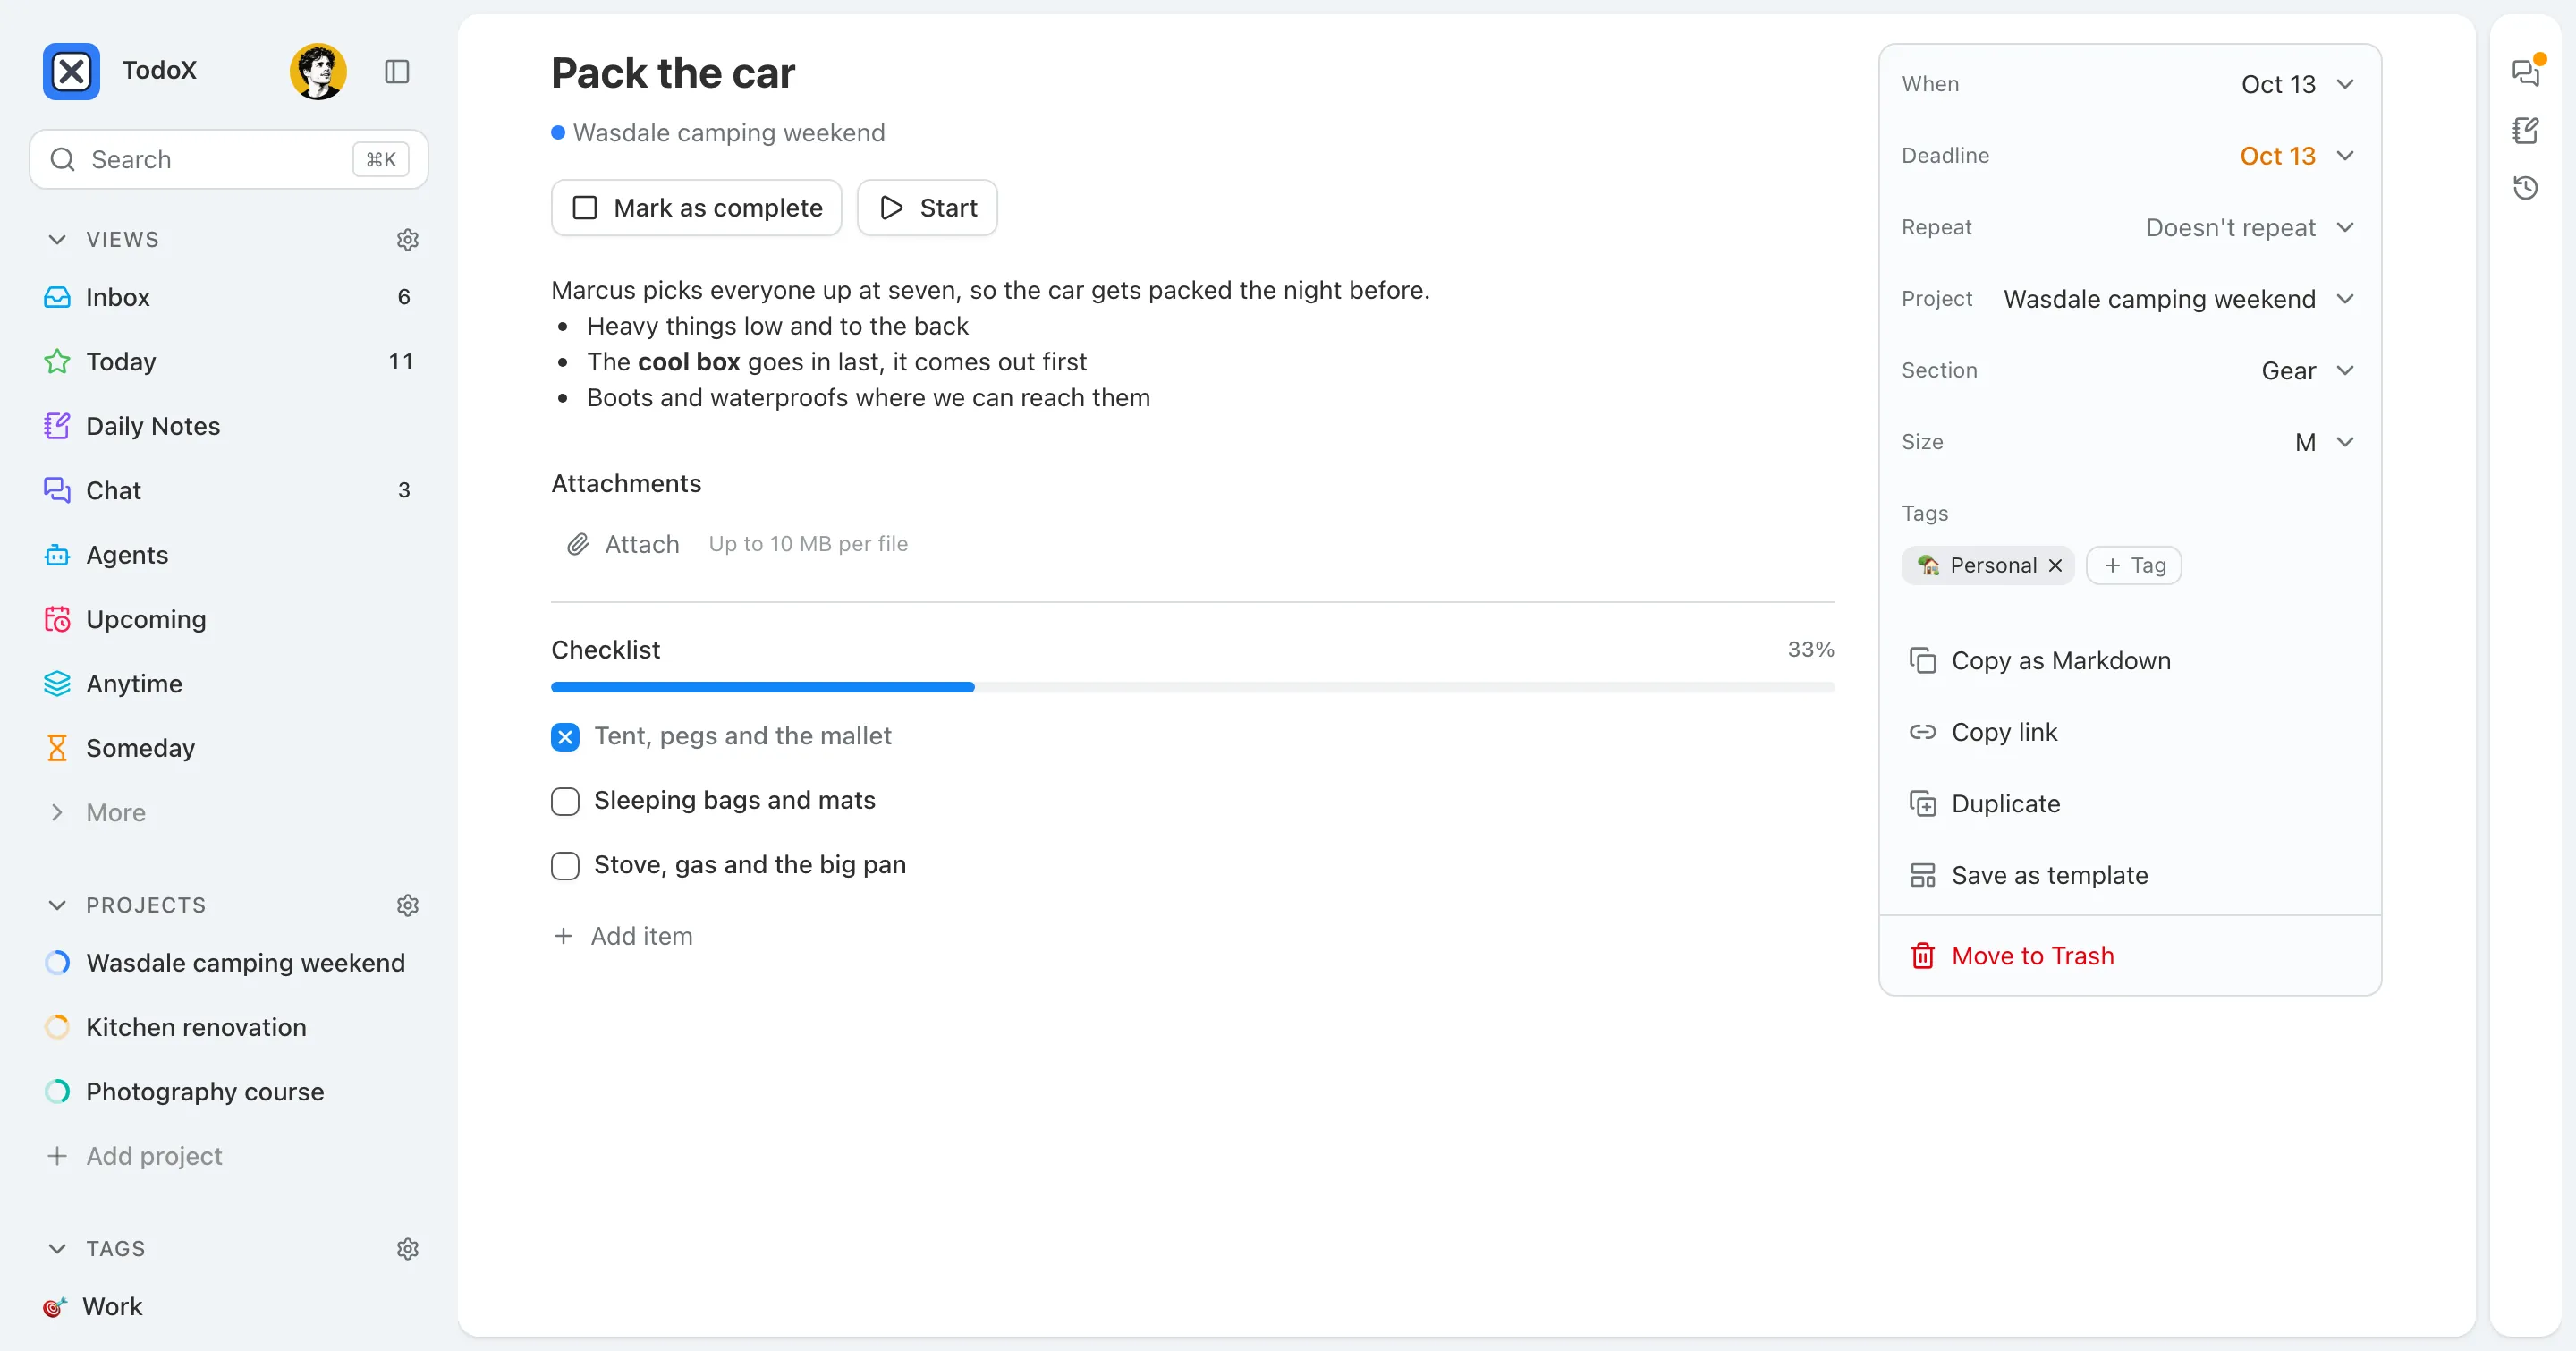
Task: Open the When date dropdown
Action: (x=2297, y=84)
